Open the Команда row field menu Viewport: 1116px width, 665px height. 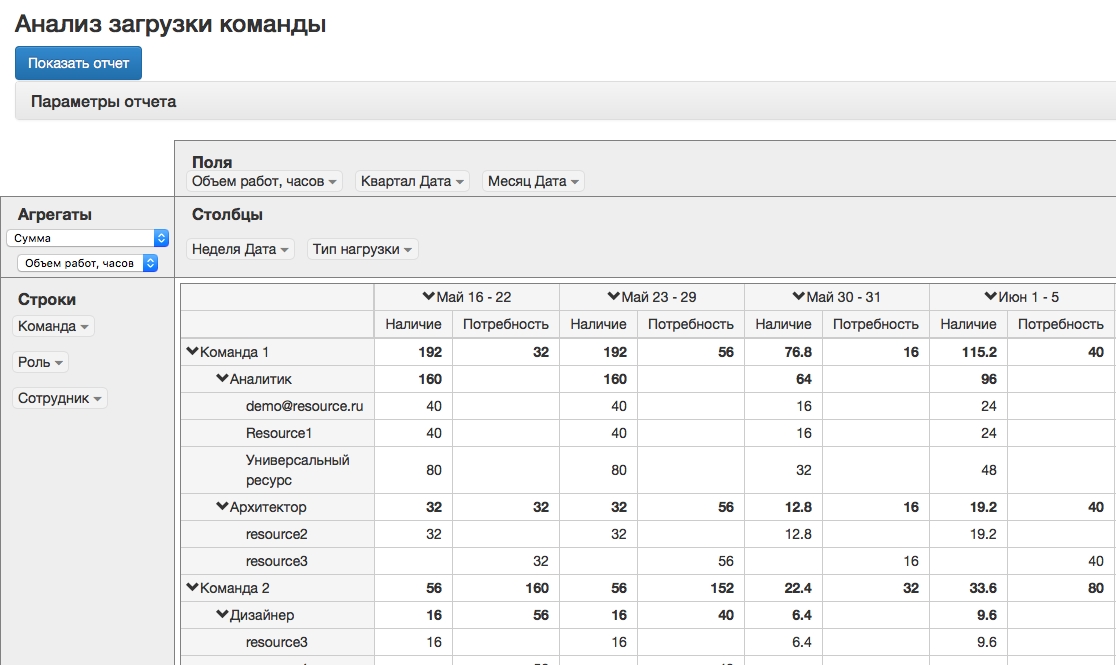pos(54,326)
